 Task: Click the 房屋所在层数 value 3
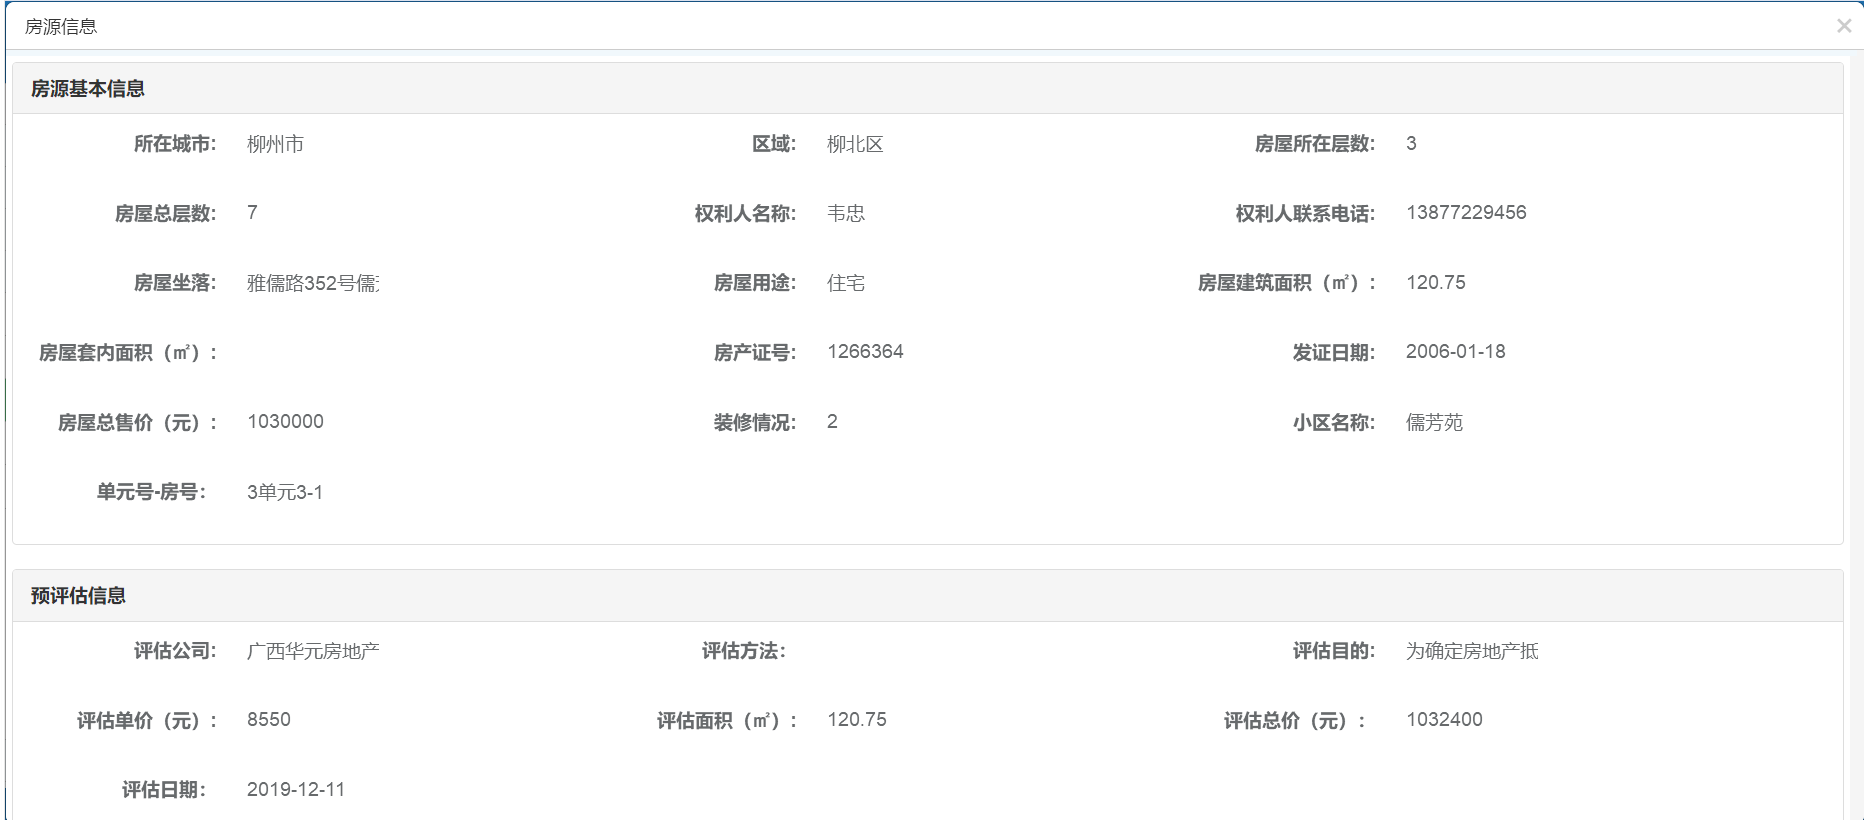pos(1411,144)
